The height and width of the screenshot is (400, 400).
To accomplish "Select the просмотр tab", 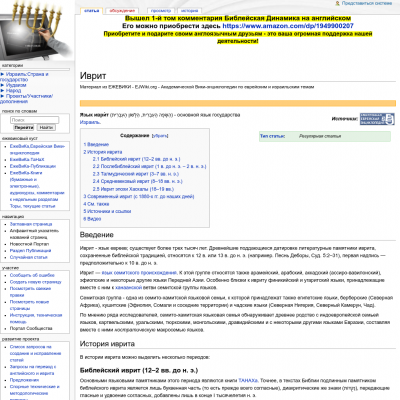I will coord(161,11).
